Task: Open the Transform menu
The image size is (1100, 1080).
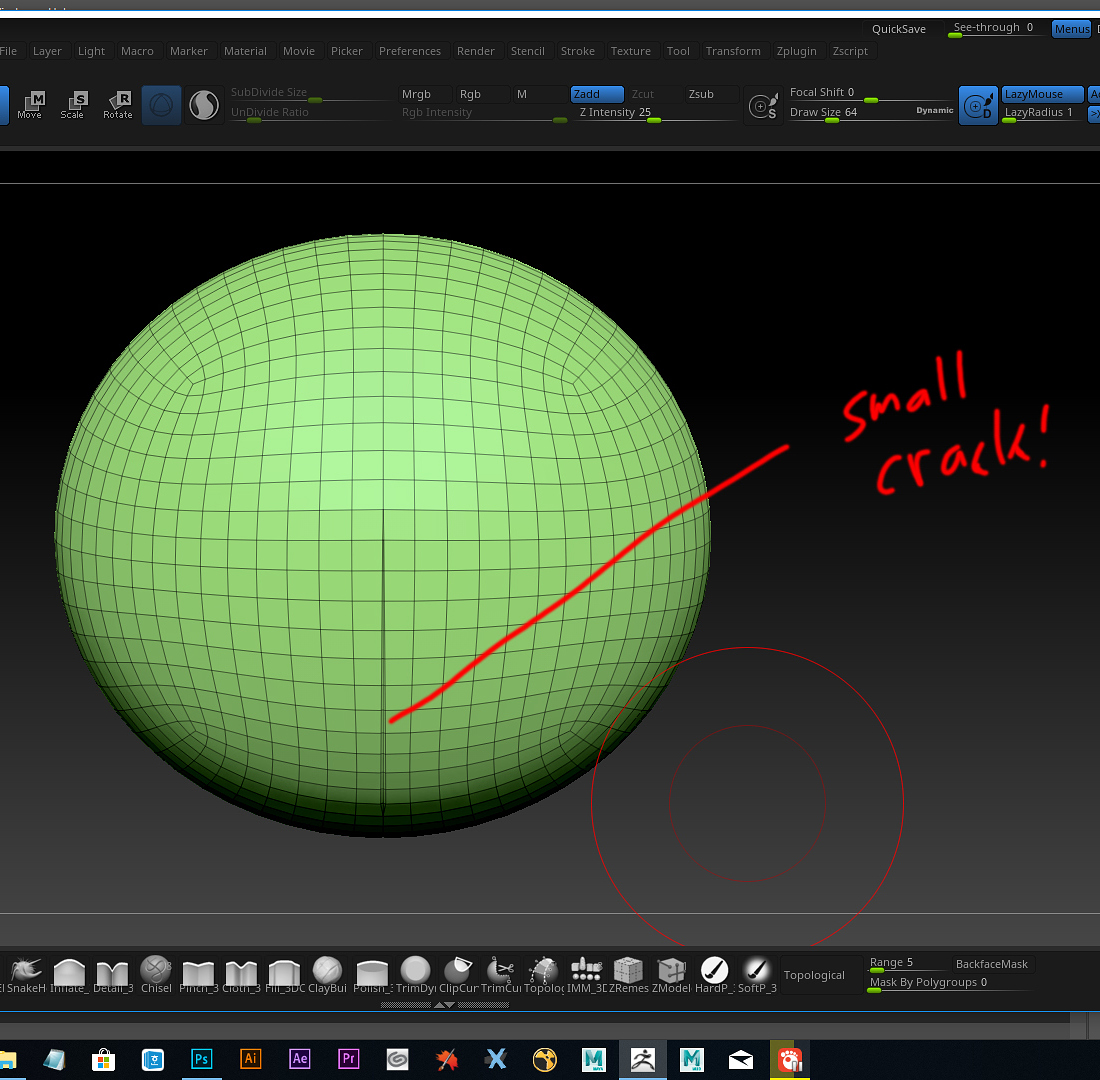Action: [733, 51]
